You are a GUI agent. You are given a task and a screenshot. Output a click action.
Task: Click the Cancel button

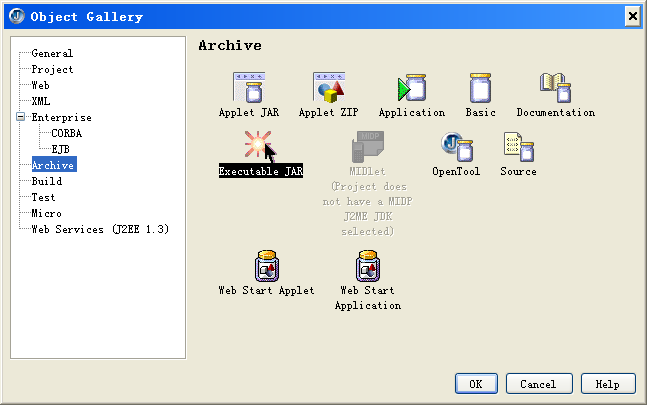[539, 384]
